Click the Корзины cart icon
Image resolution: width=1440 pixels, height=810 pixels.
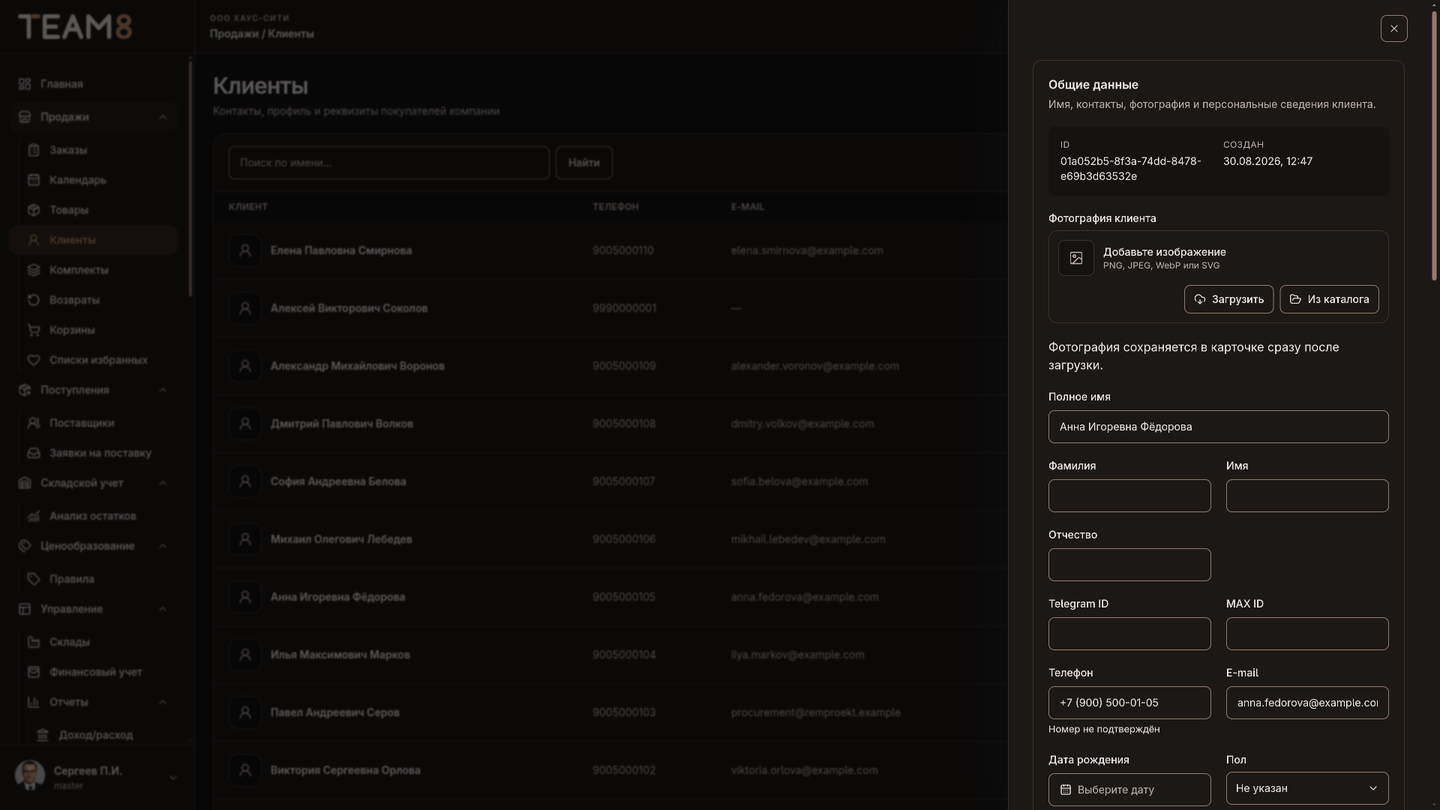click(33, 330)
